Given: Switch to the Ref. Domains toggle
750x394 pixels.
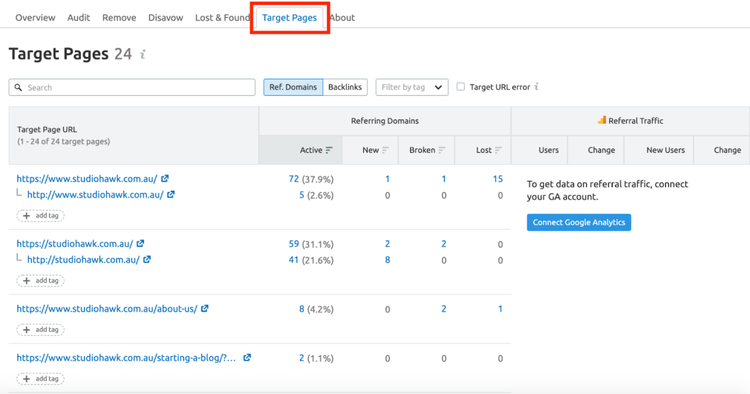Looking at the screenshot, I should (x=293, y=87).
